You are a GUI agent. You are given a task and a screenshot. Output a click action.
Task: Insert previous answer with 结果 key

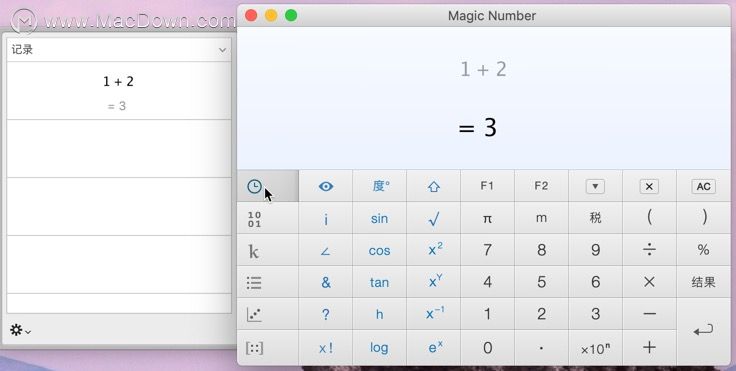click(703, 282)
